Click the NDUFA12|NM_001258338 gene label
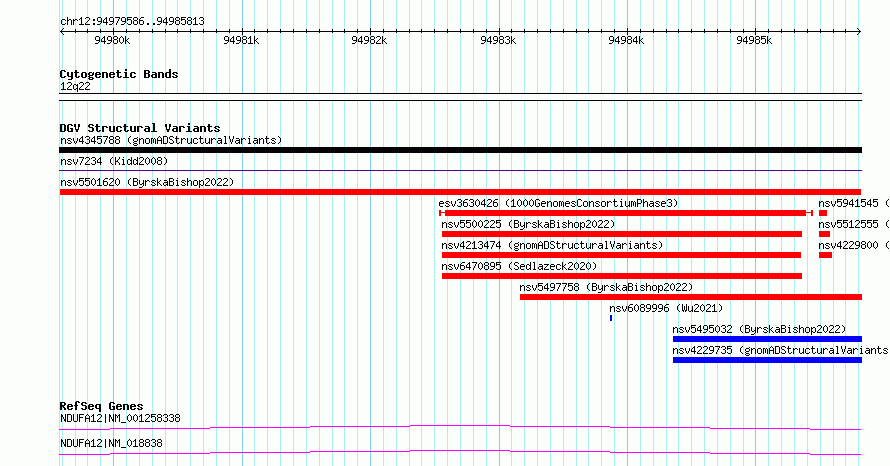The height and width of the screenshot is (466, 890). tap(120, 418)
